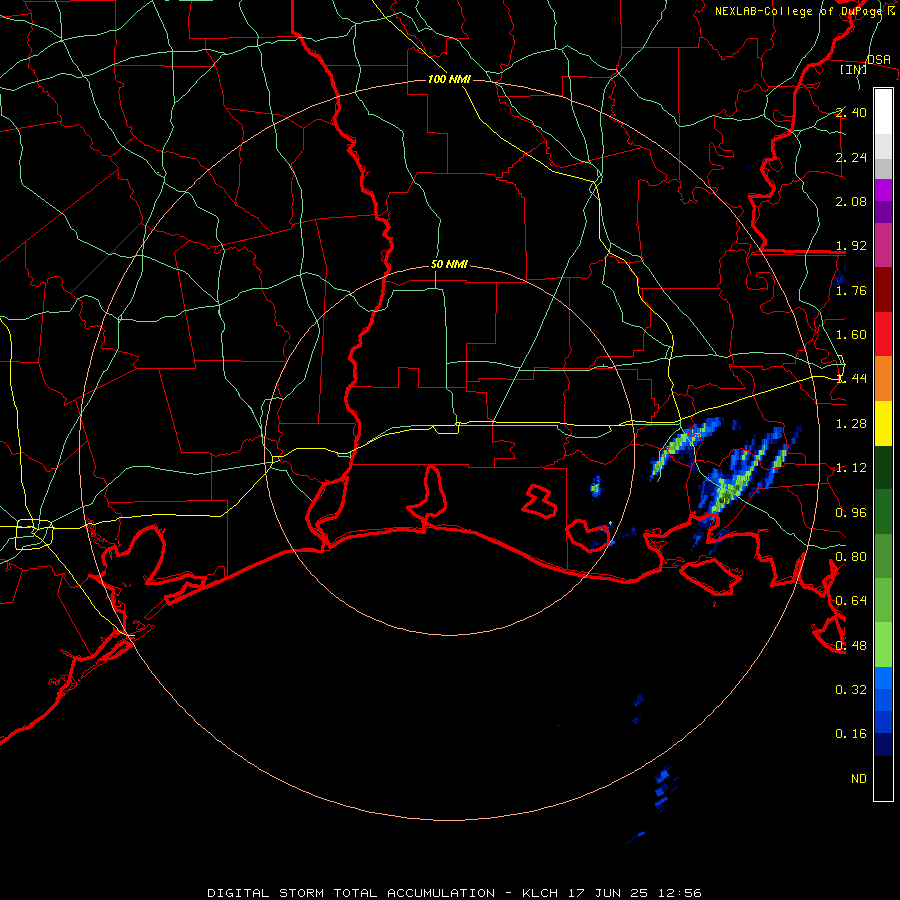The width and height of the screenshot is (900, 900).
Task: Click the "NEXLAB-College of DuPage" credit text
Action: point(800,11)
